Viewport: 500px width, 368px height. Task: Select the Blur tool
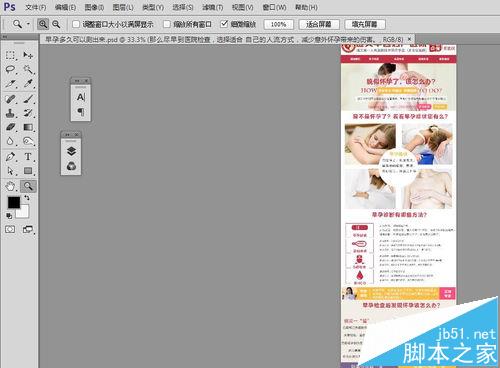click(x=10, y=141)
